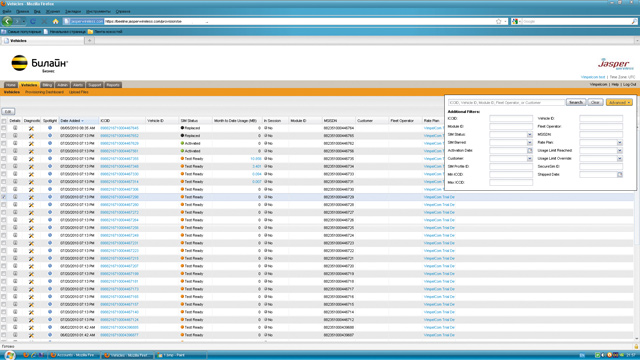This screenshot has width=640, height=360.
Task: Expand the Rate Plan filter dropdown
Action: coord(620,142)
